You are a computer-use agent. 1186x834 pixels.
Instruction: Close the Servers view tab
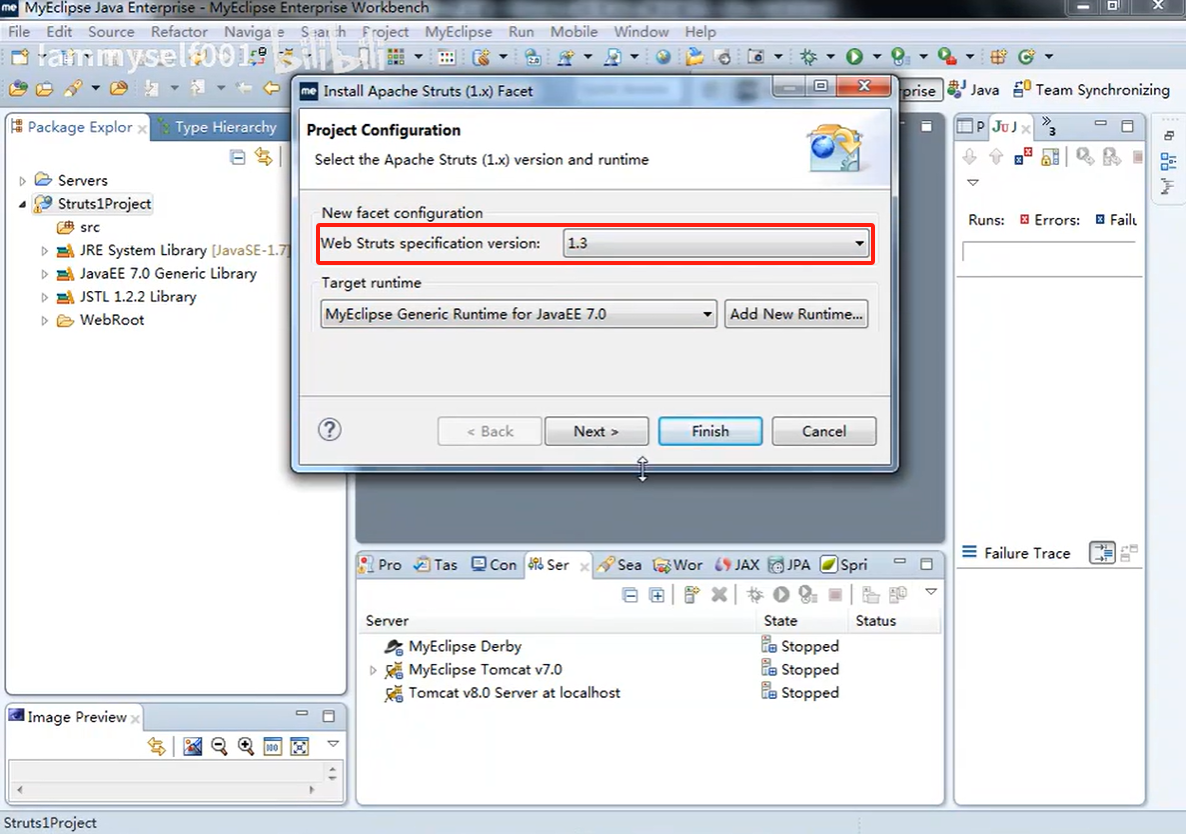(x=584, y=566)
